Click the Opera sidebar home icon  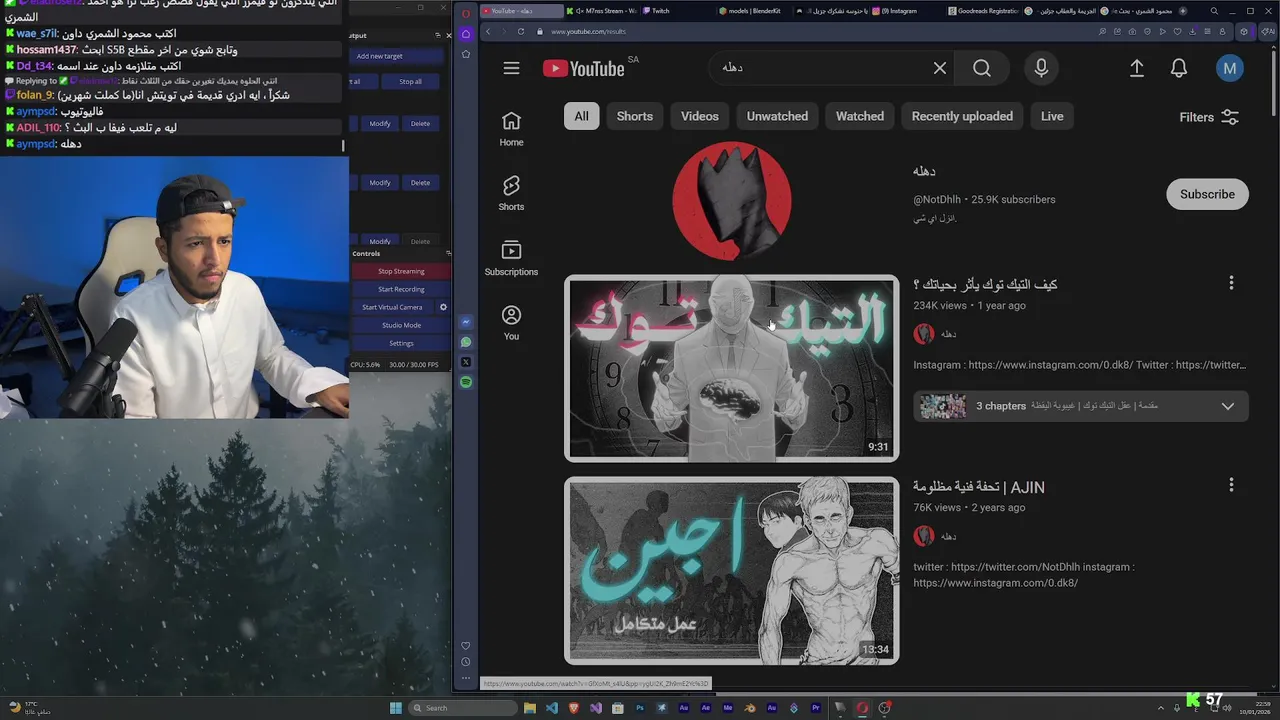coord(466,34)
